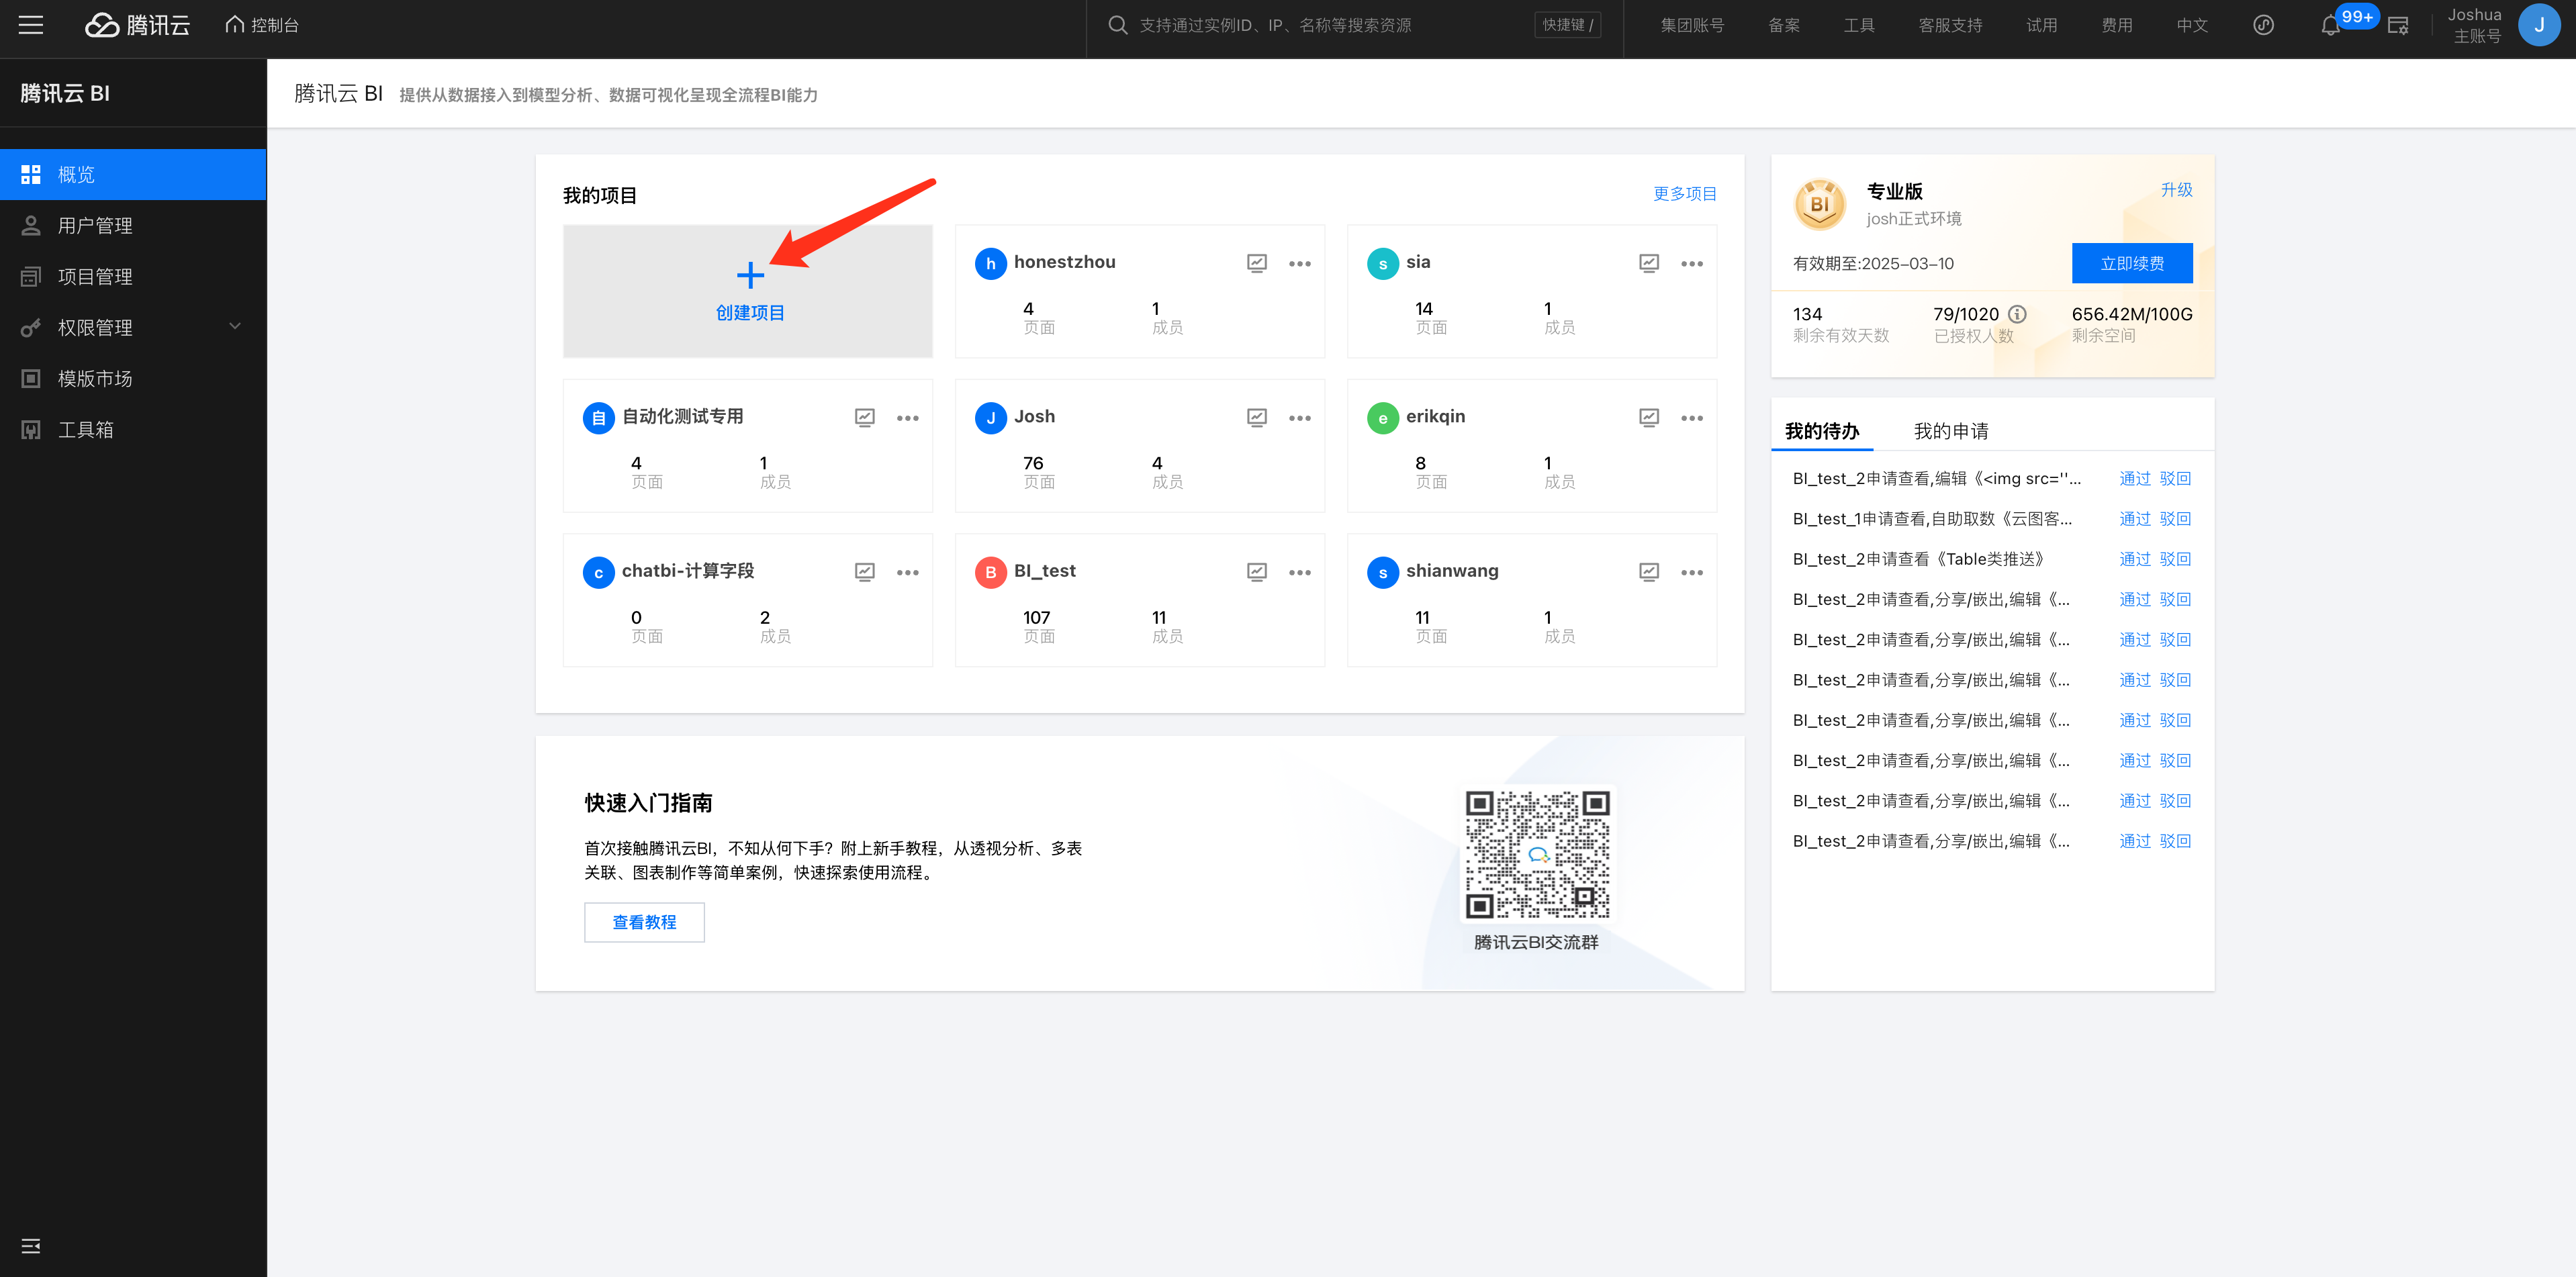Open 模版市场 from the sidebar

coord(95,378)
